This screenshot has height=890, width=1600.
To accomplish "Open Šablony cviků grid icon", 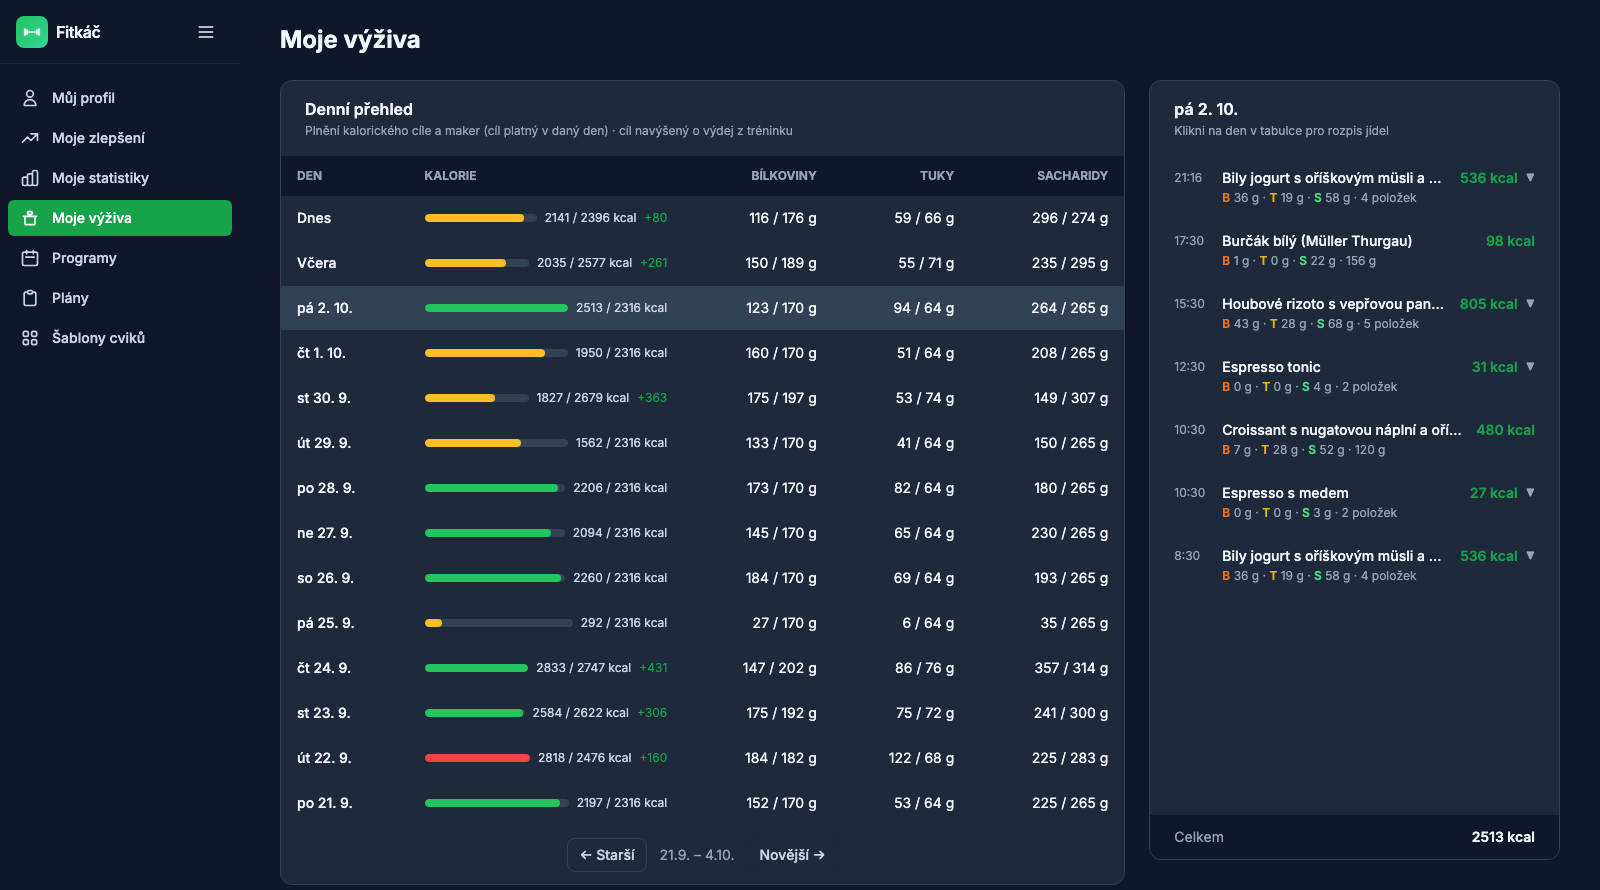I will point(30,338).
